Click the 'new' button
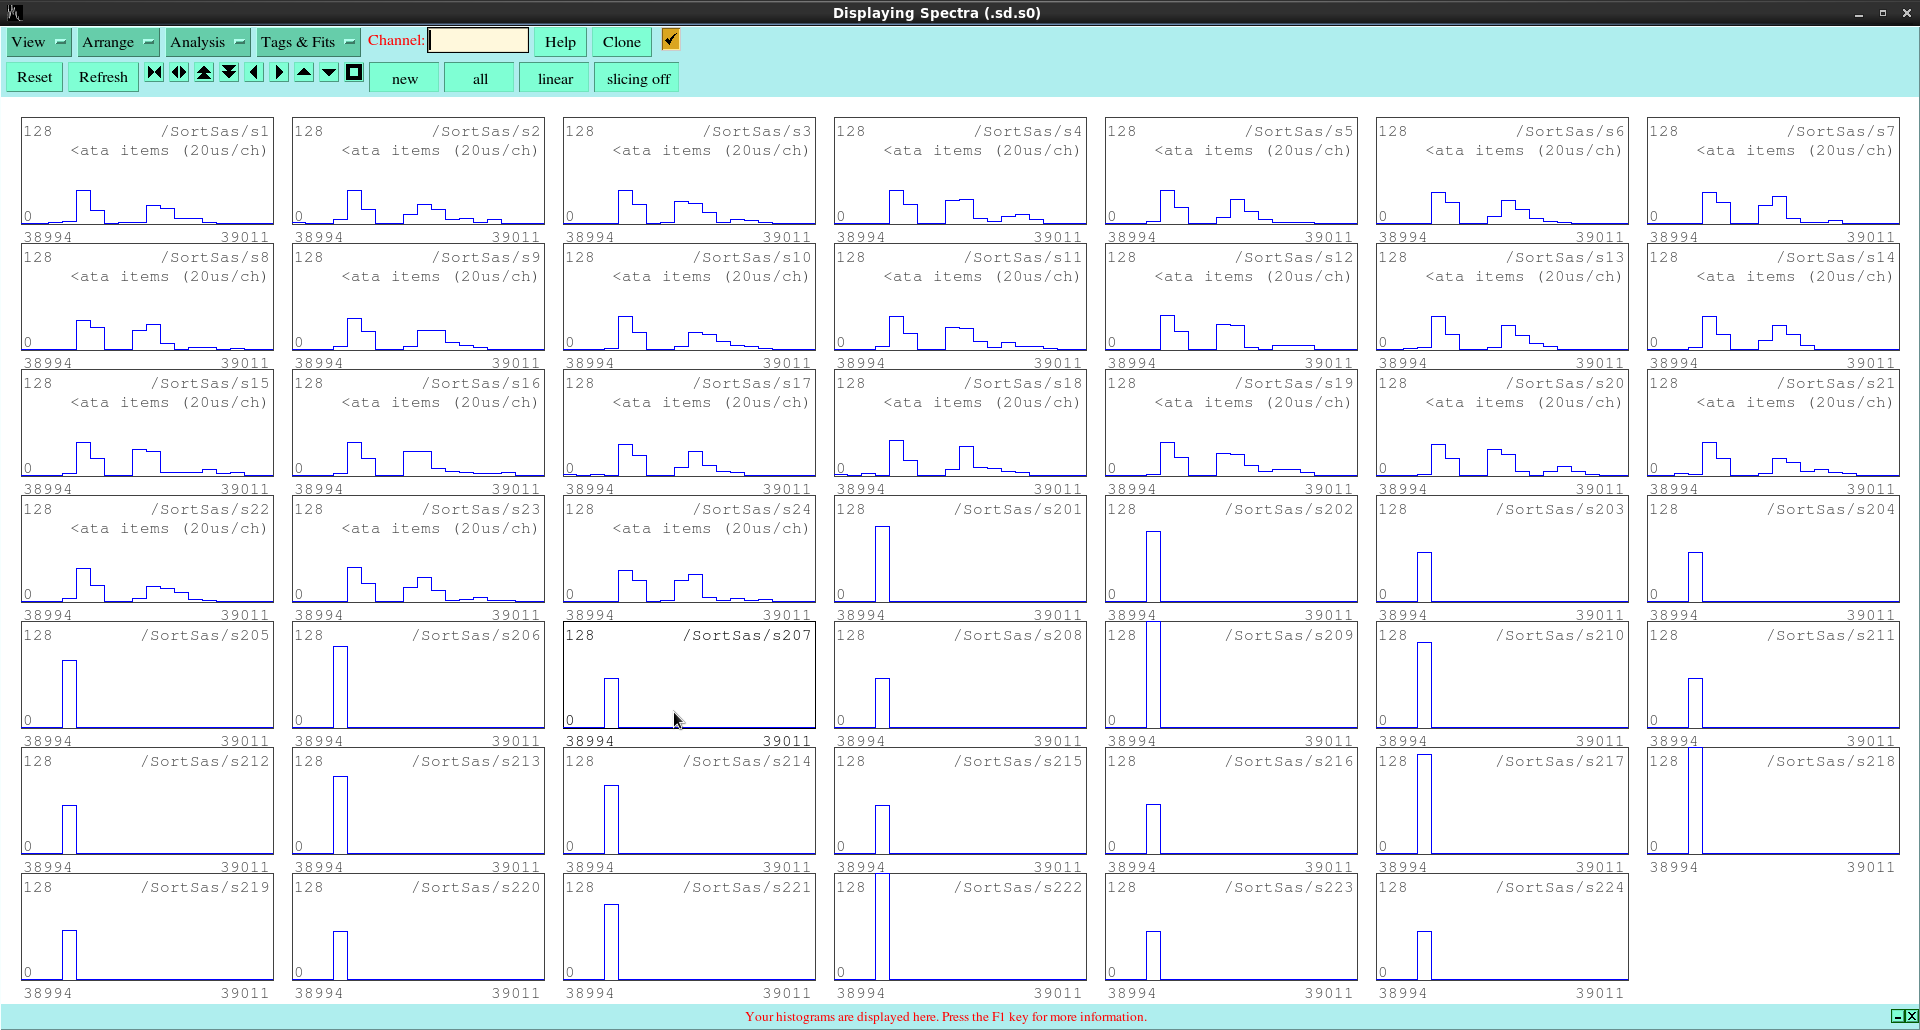Image resolution: width=1920 pixels, height=1030 pixels. (405, 78)
